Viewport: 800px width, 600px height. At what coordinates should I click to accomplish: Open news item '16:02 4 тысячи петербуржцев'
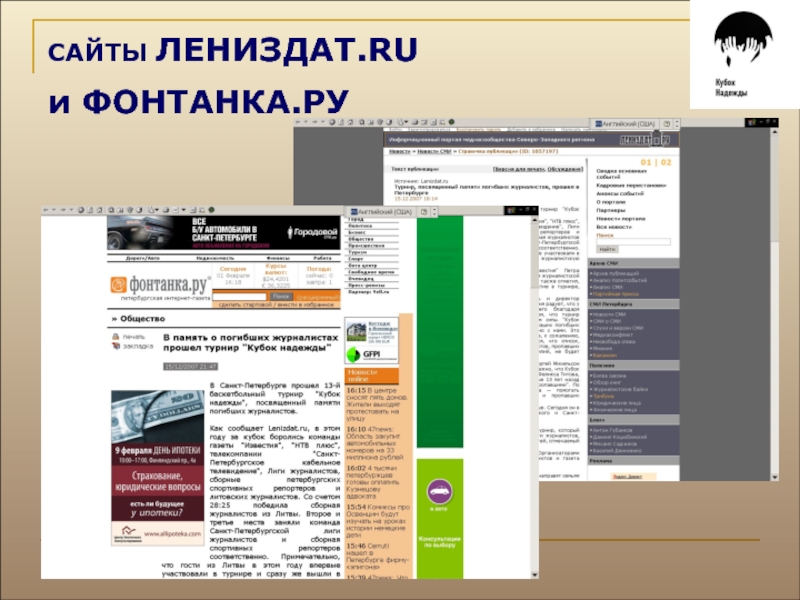(373, 482)
